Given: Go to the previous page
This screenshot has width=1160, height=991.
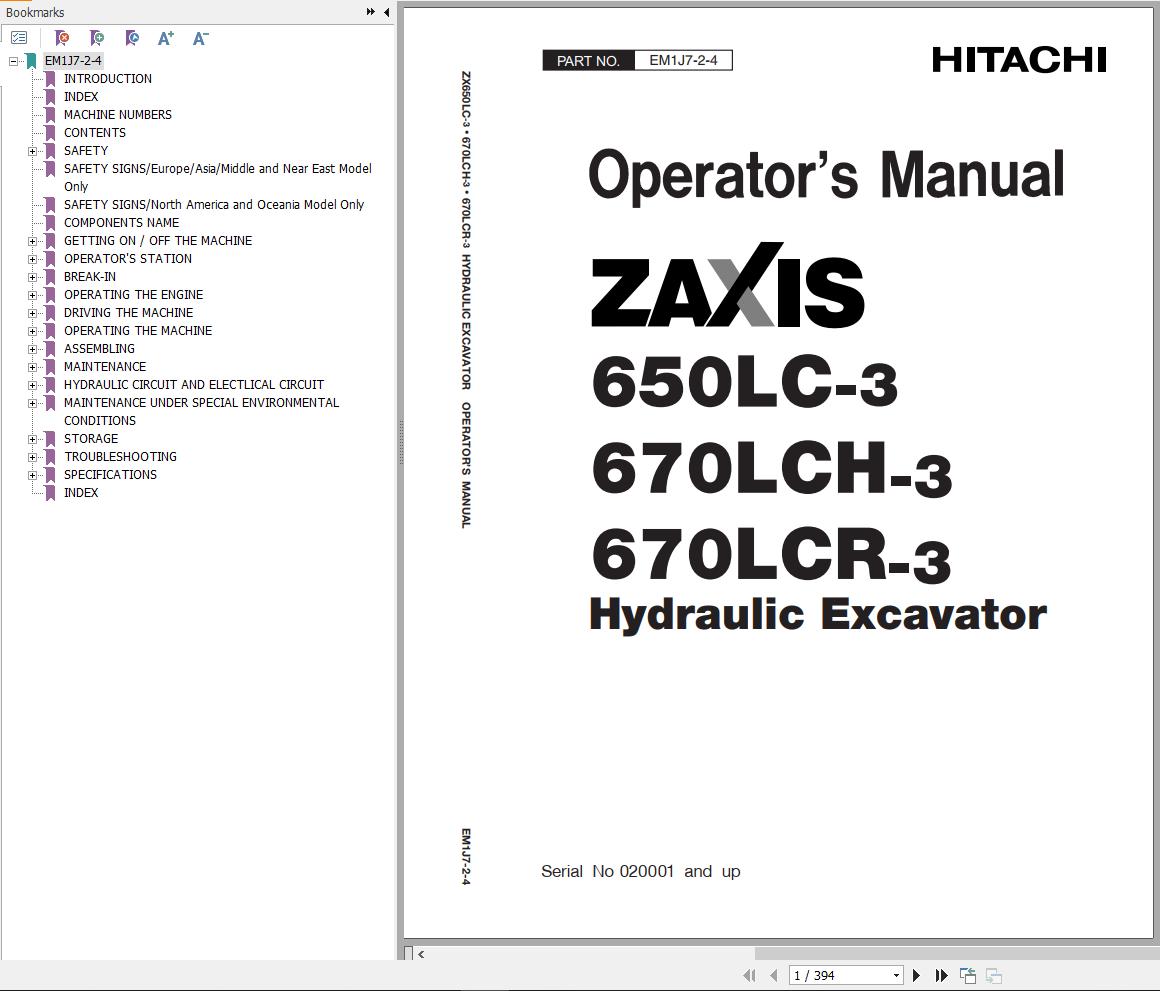Looking at the screenshot, I should 774,975.
